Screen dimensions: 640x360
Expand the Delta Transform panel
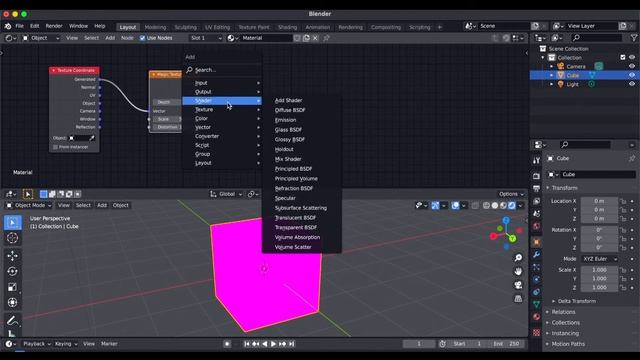tap(576, 301)
